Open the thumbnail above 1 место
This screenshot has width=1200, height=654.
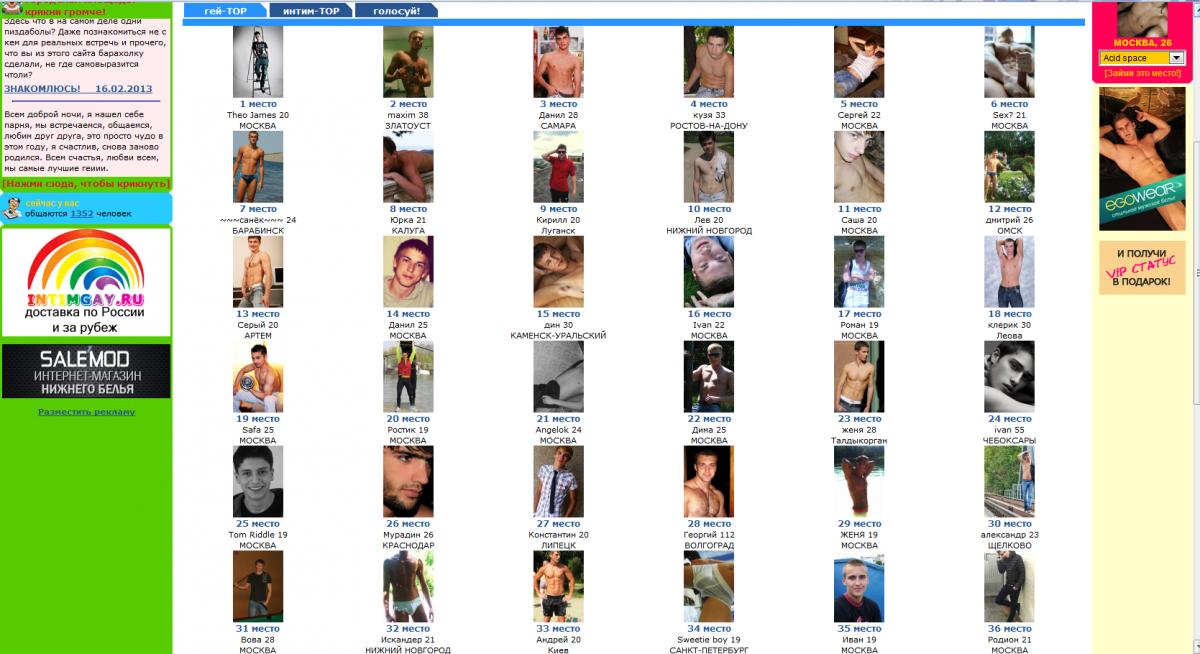tap(258, 62)
